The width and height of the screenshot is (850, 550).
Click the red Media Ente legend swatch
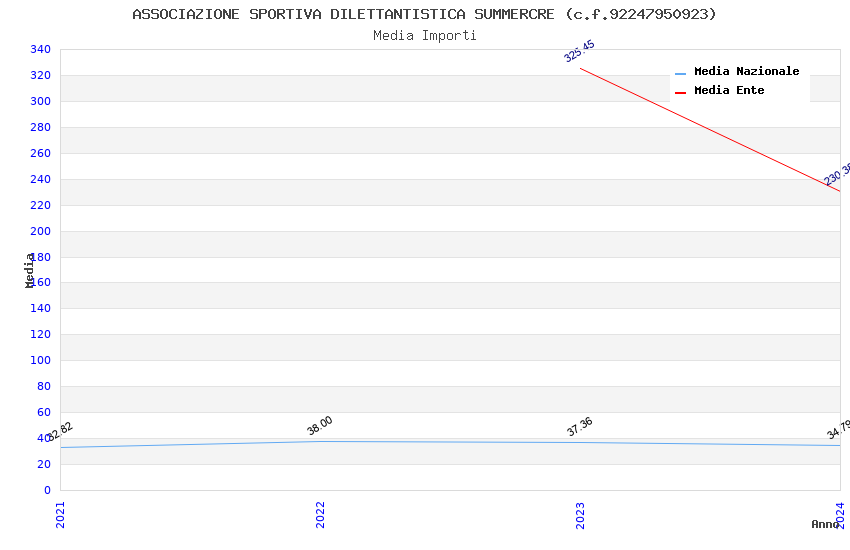tap(680, 93)
